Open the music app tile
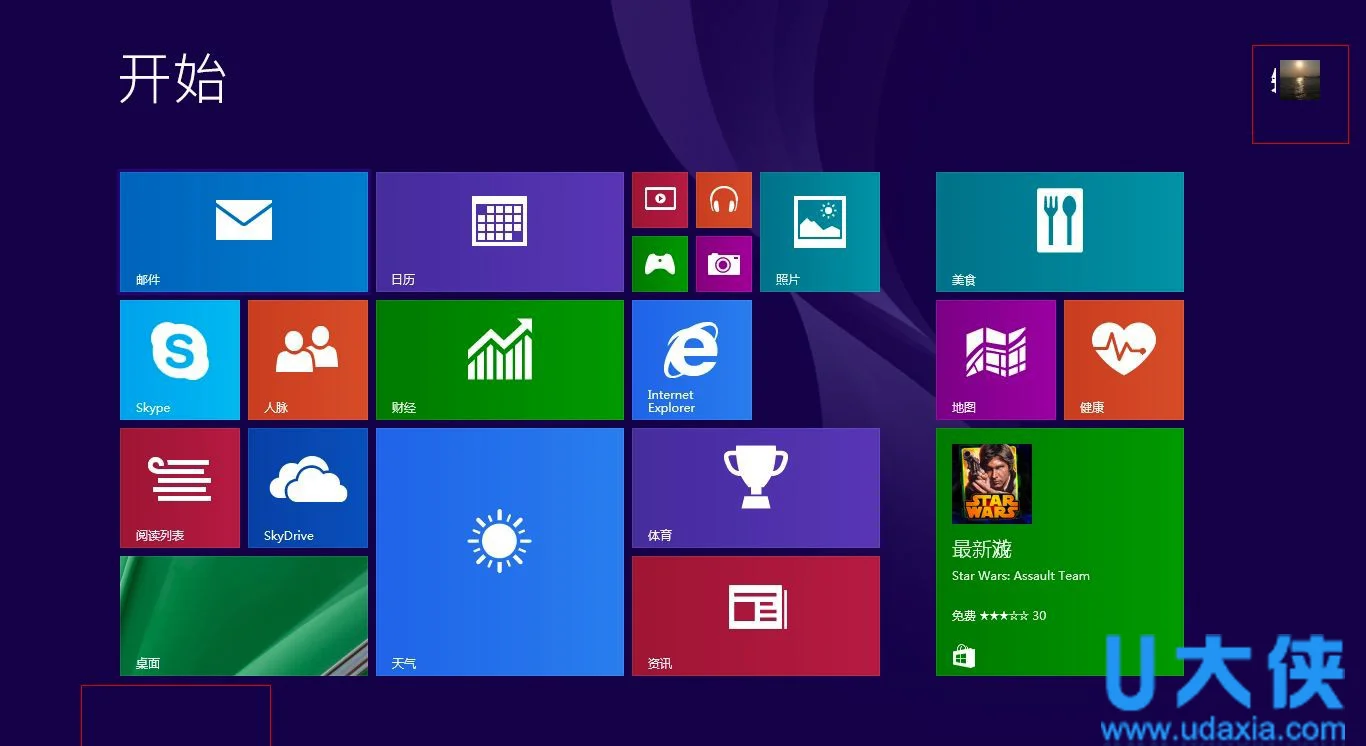 pyautogui.click(x=723, y=199)
